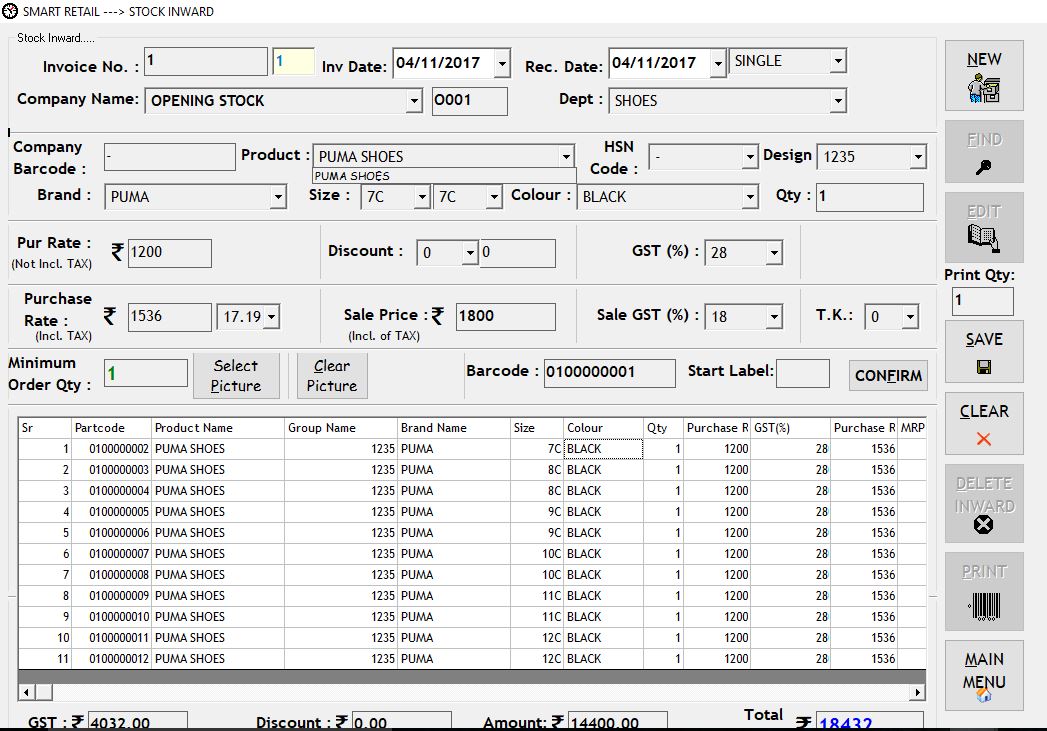
Task: Open the MAIN MENU home button
Action: 984,675
